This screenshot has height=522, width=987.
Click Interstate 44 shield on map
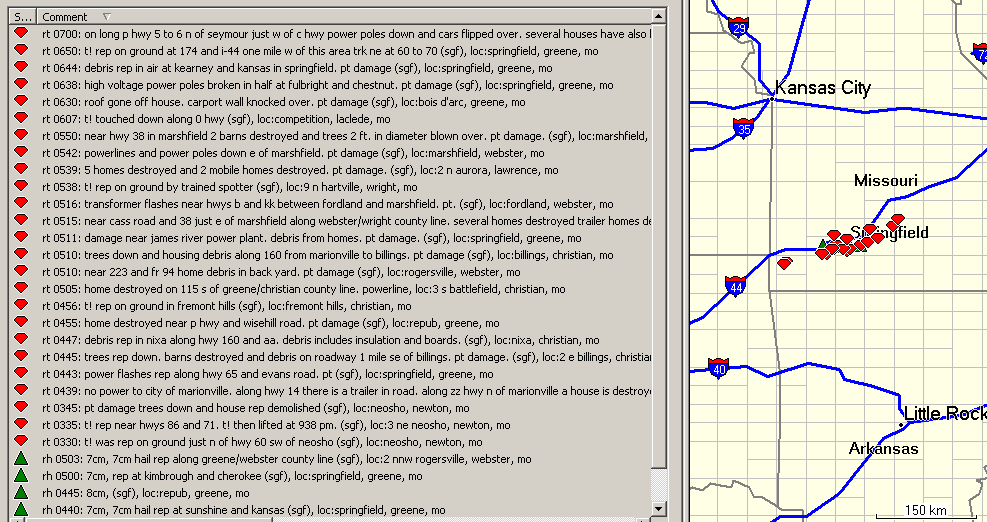(x=735, y=287)
